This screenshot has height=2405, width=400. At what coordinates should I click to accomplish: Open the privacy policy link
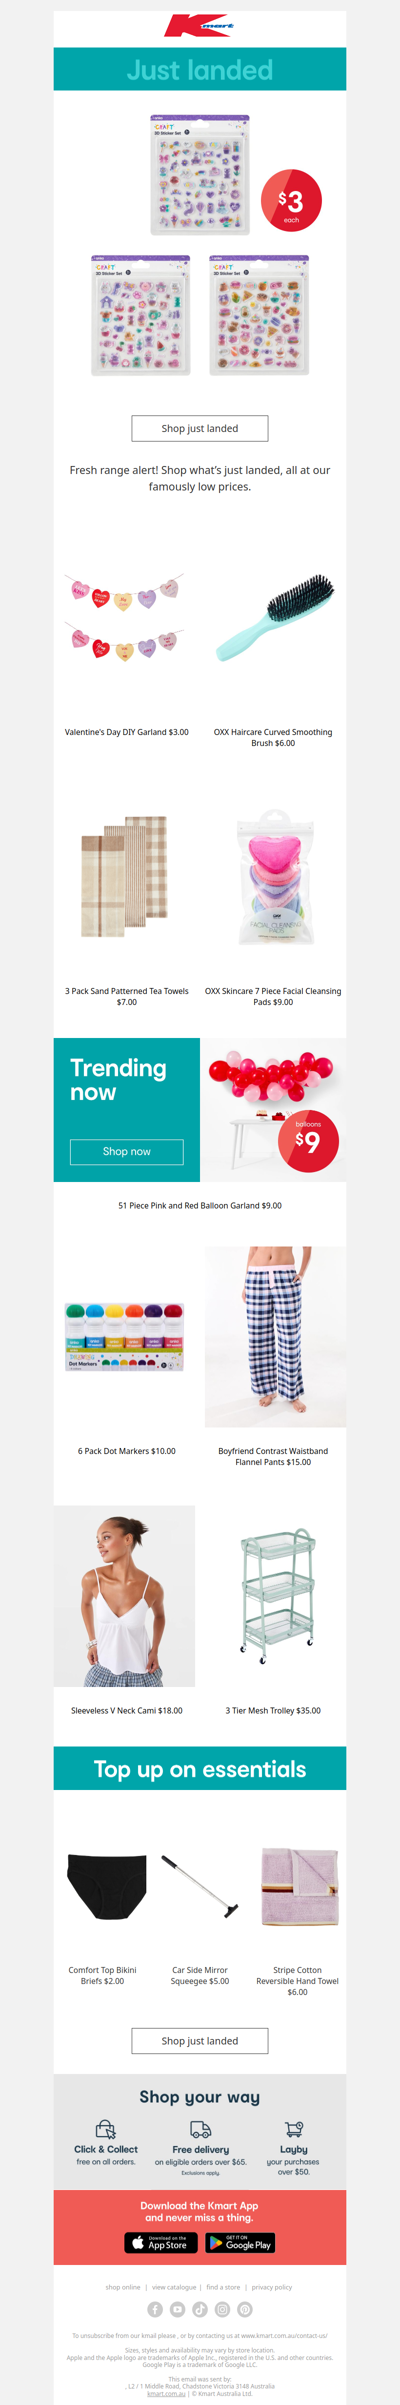click(272, 2287)
